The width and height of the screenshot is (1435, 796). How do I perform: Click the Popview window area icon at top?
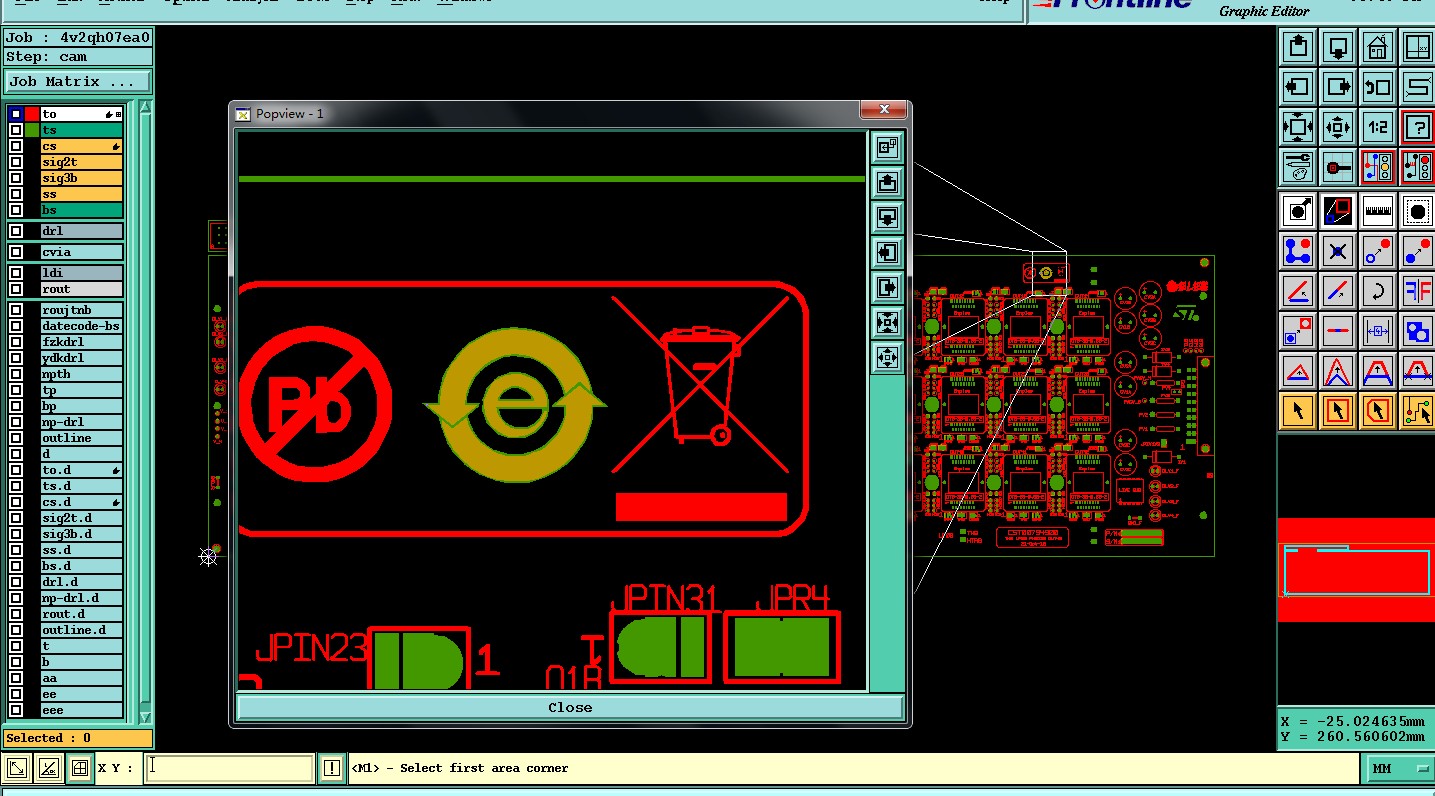coord(887,147)
